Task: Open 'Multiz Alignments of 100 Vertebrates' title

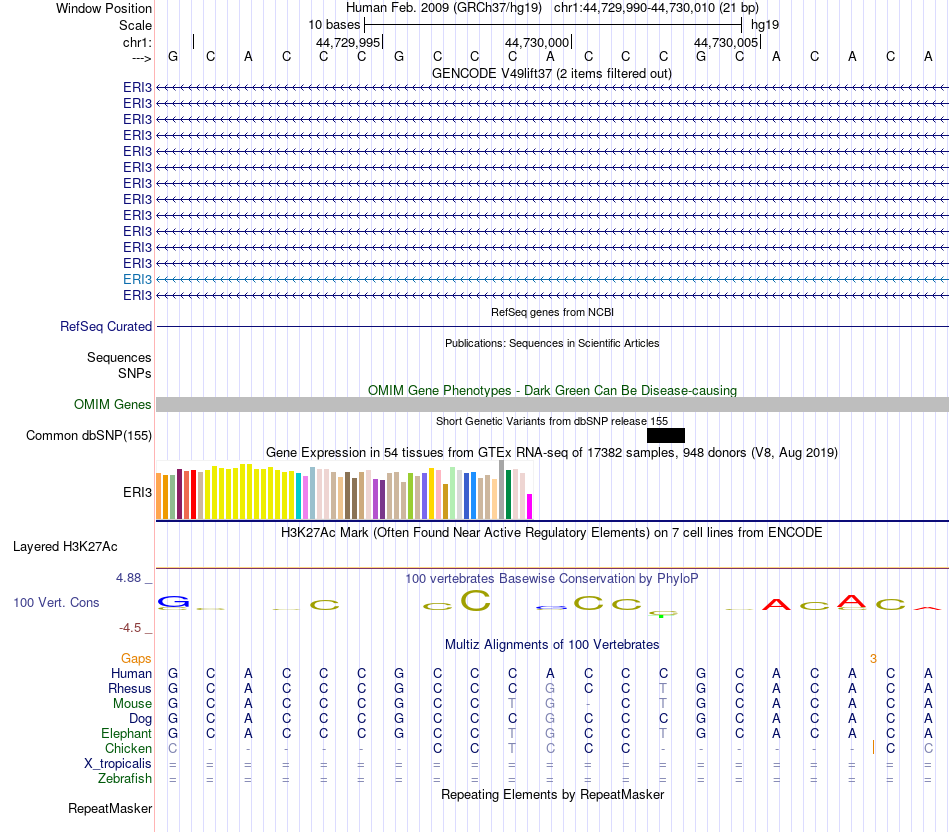Action: click(x=552, y=645)
